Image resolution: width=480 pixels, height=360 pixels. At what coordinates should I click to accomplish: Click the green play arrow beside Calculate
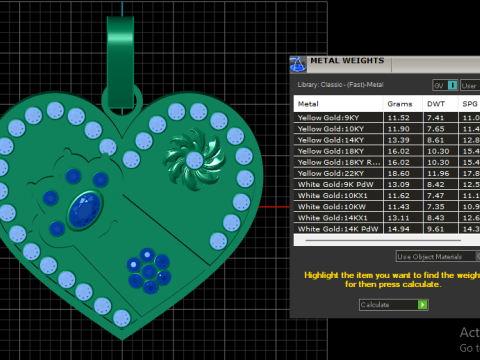423,304
